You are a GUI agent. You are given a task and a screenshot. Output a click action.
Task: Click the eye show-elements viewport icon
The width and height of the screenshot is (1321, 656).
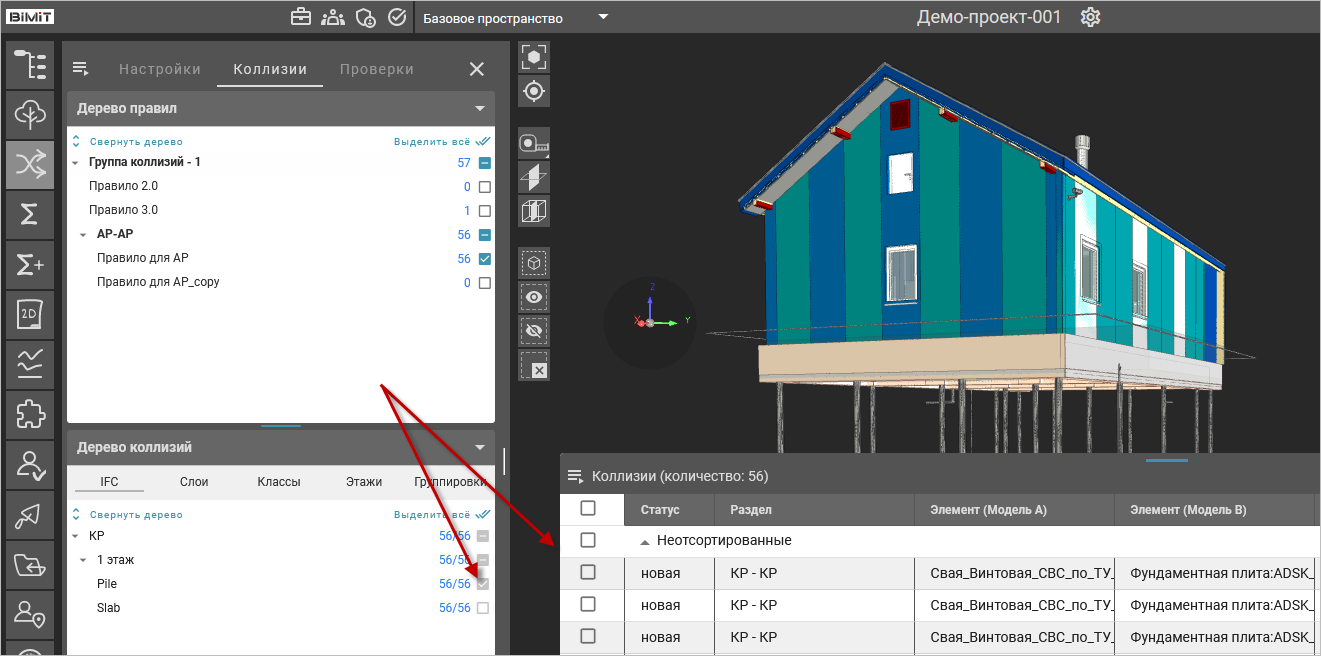point(534,297)
